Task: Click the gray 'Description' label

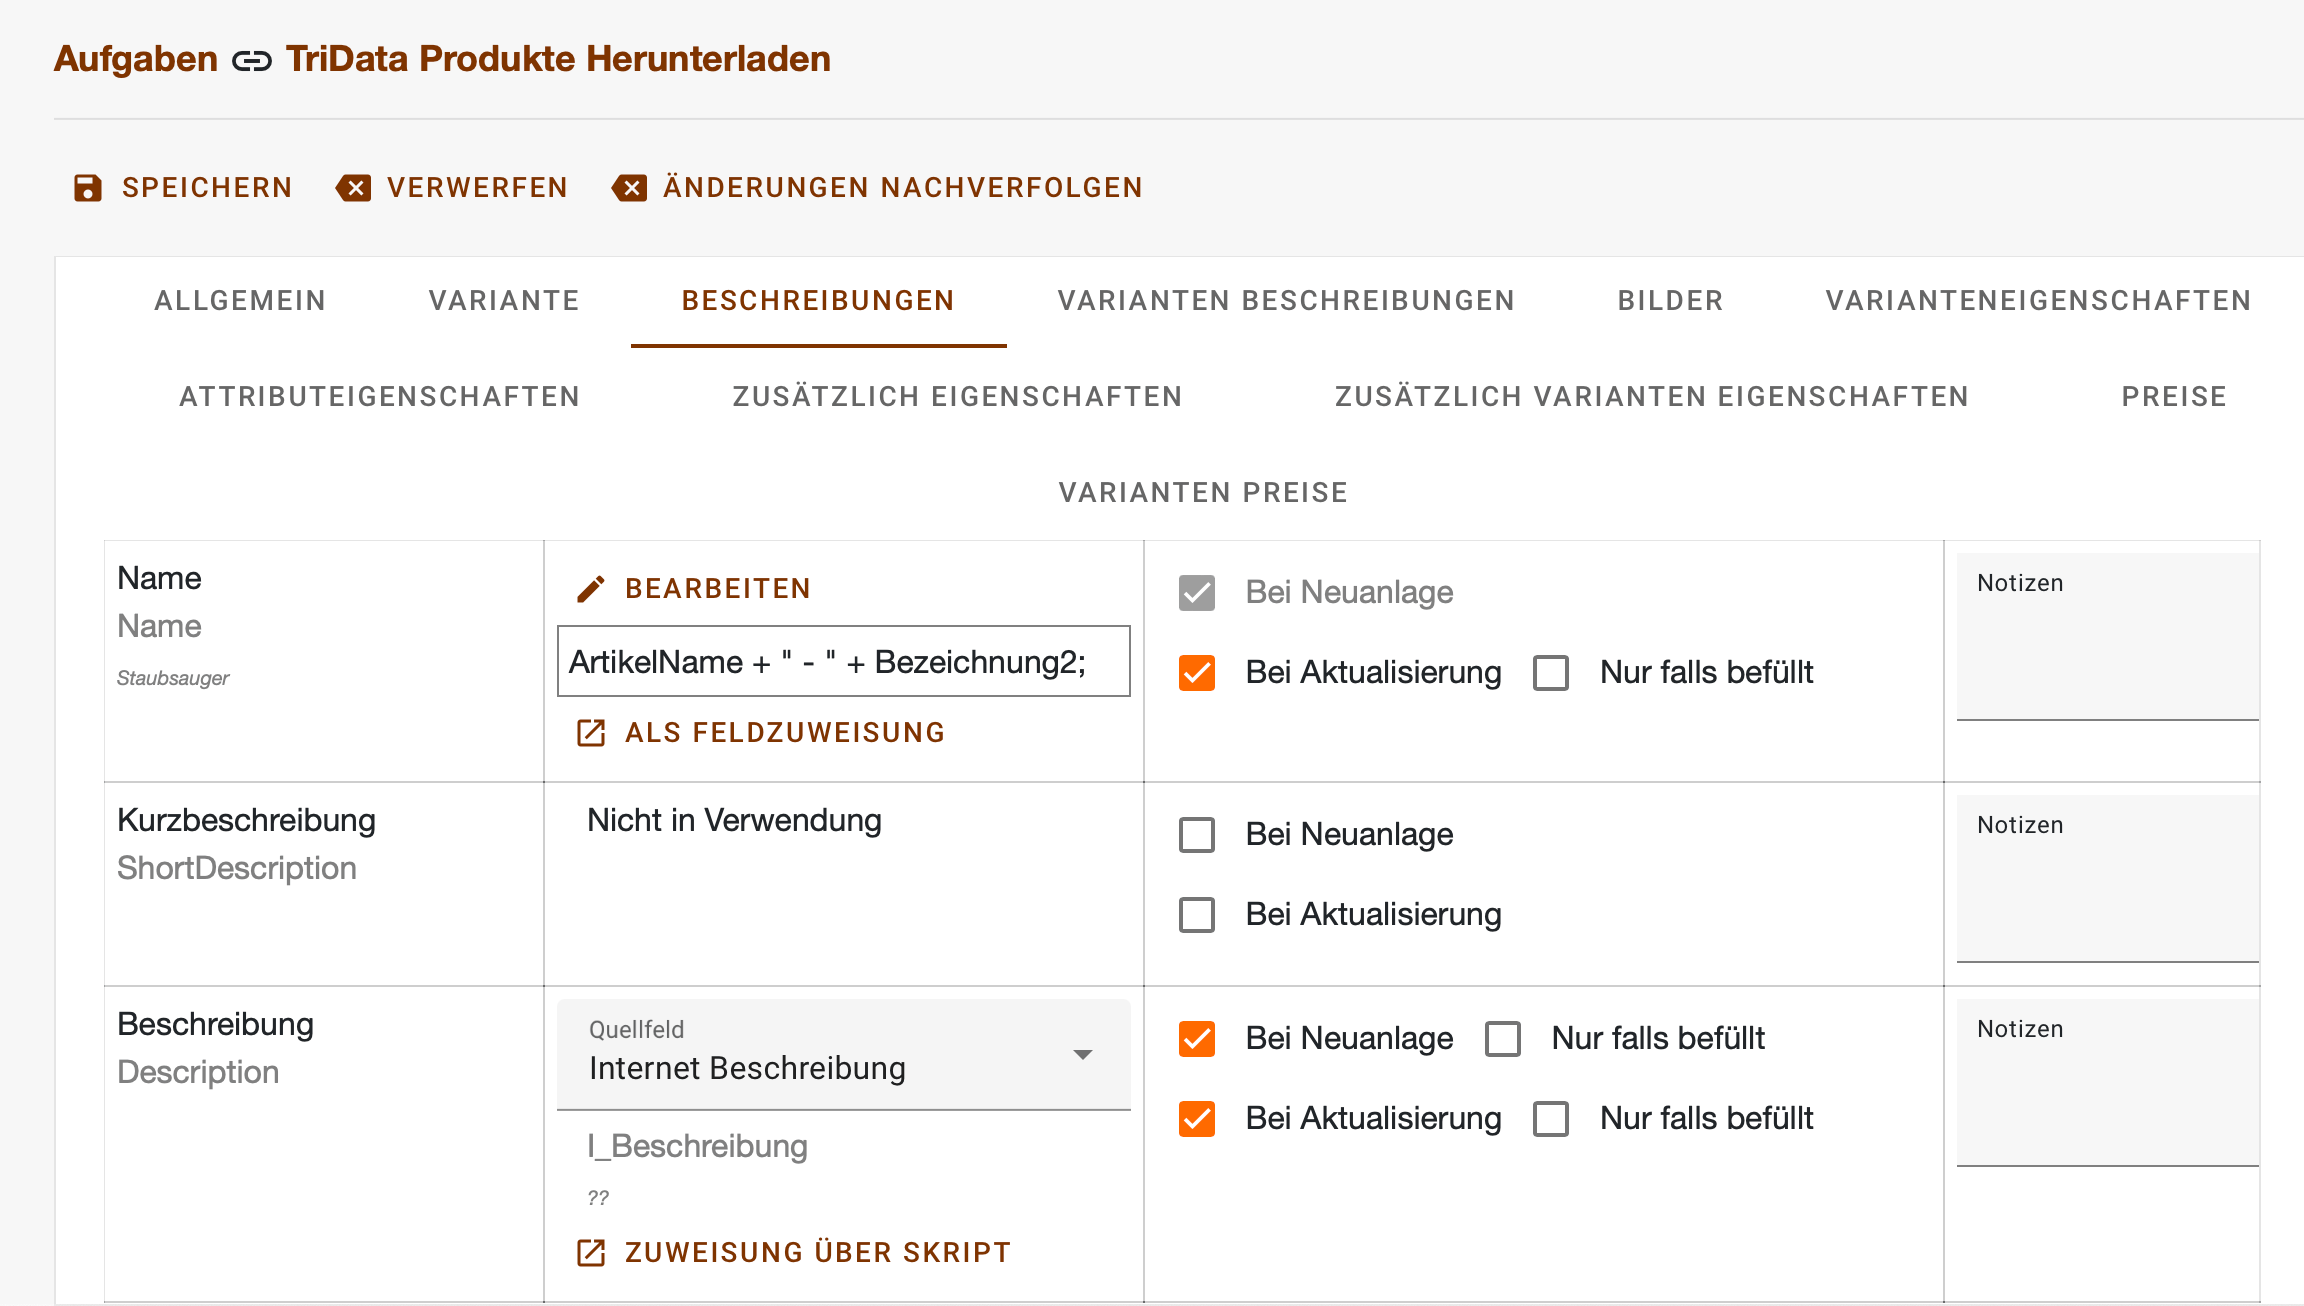Action: (198, 1072)
